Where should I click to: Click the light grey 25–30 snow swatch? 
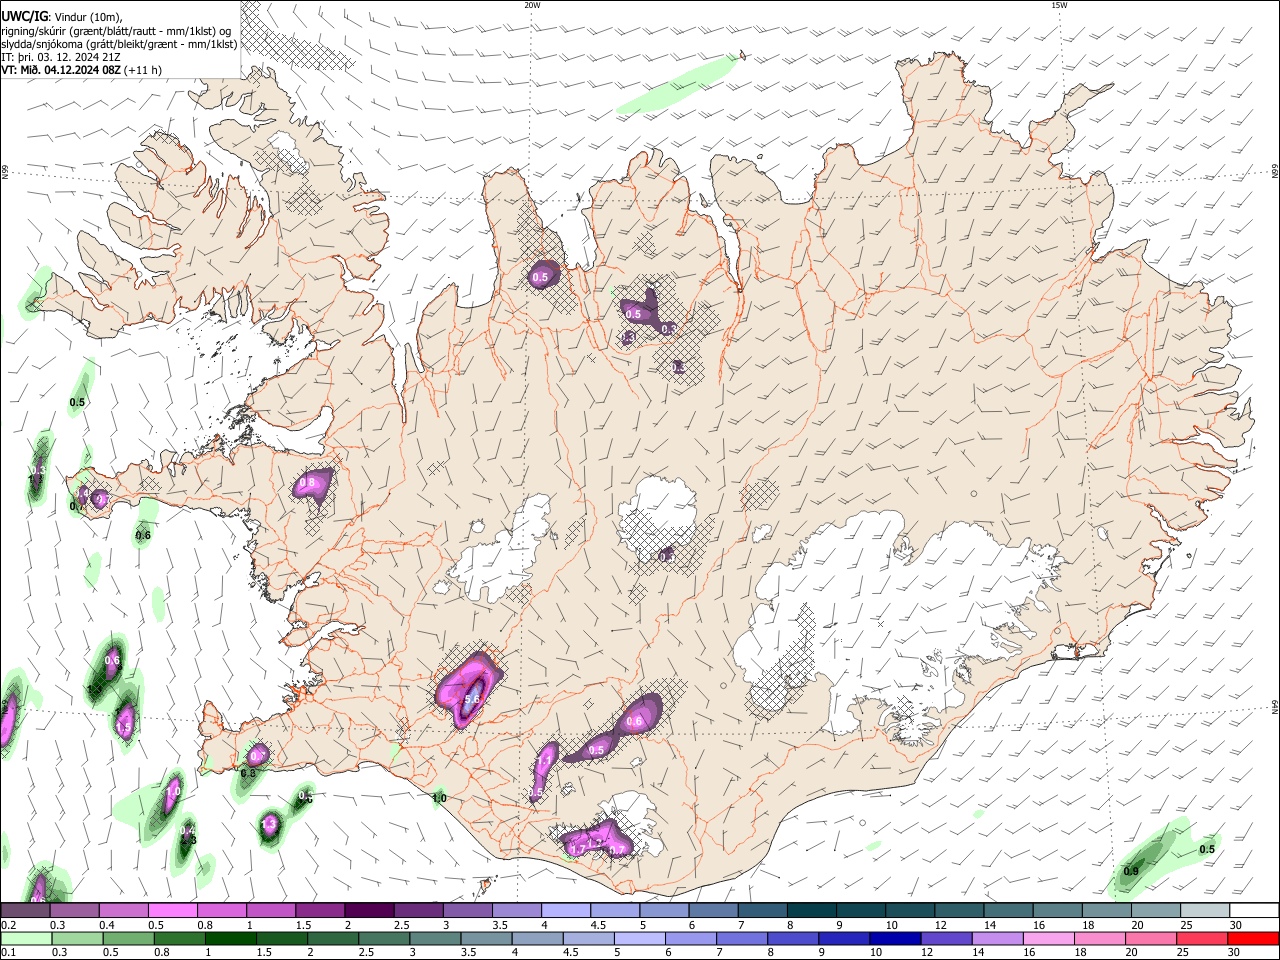click(x=1205, y=911)
